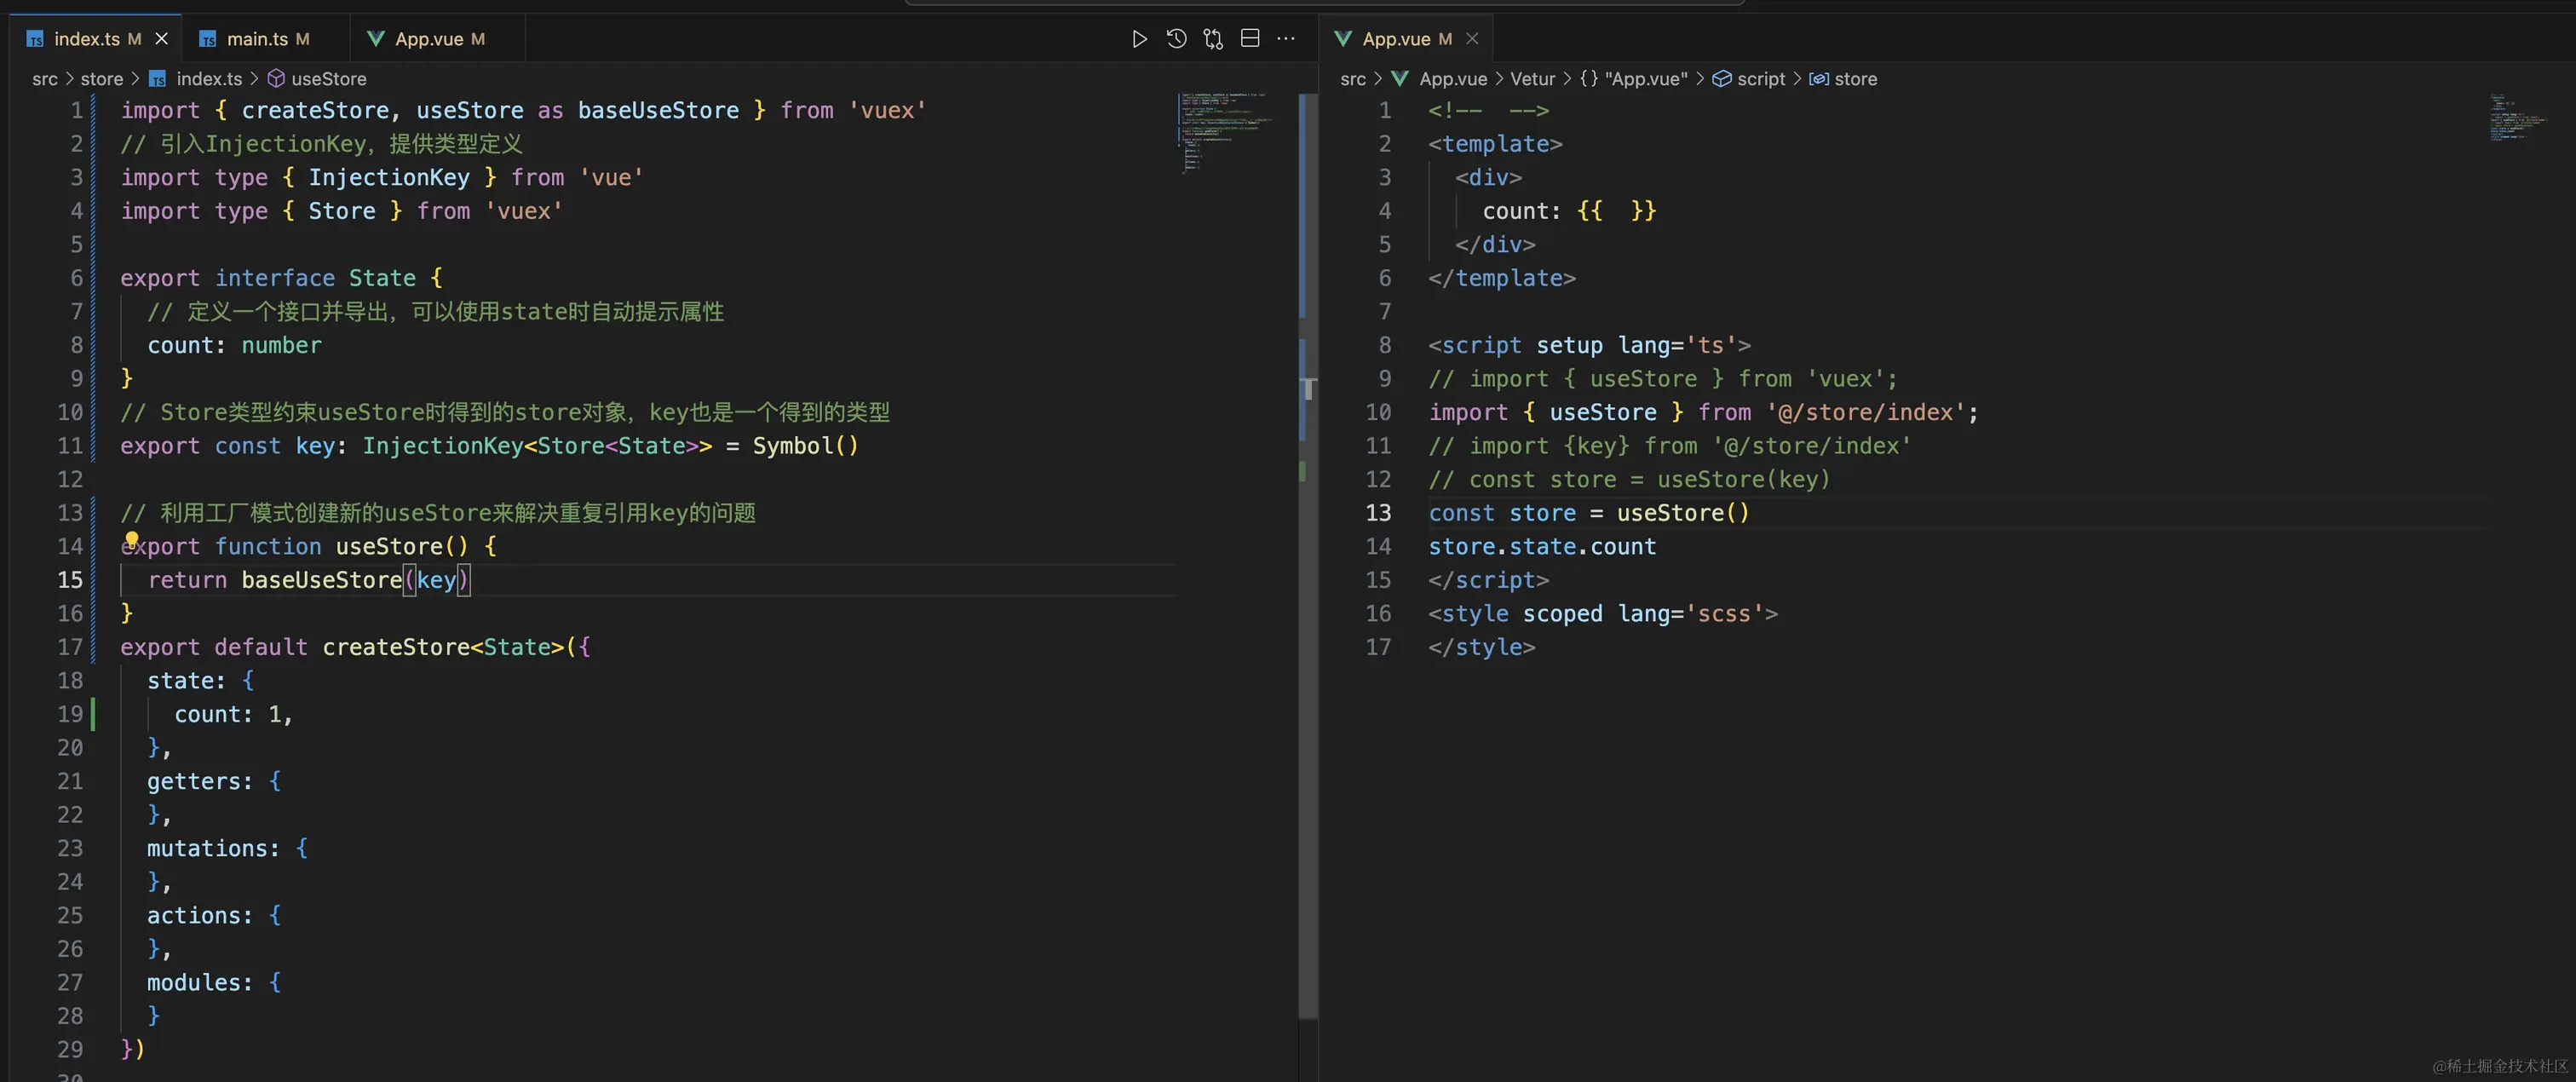Click the script breadcrumb in right pane
Viewport: 2576px width, 1082px height.
pos(1760,79)
